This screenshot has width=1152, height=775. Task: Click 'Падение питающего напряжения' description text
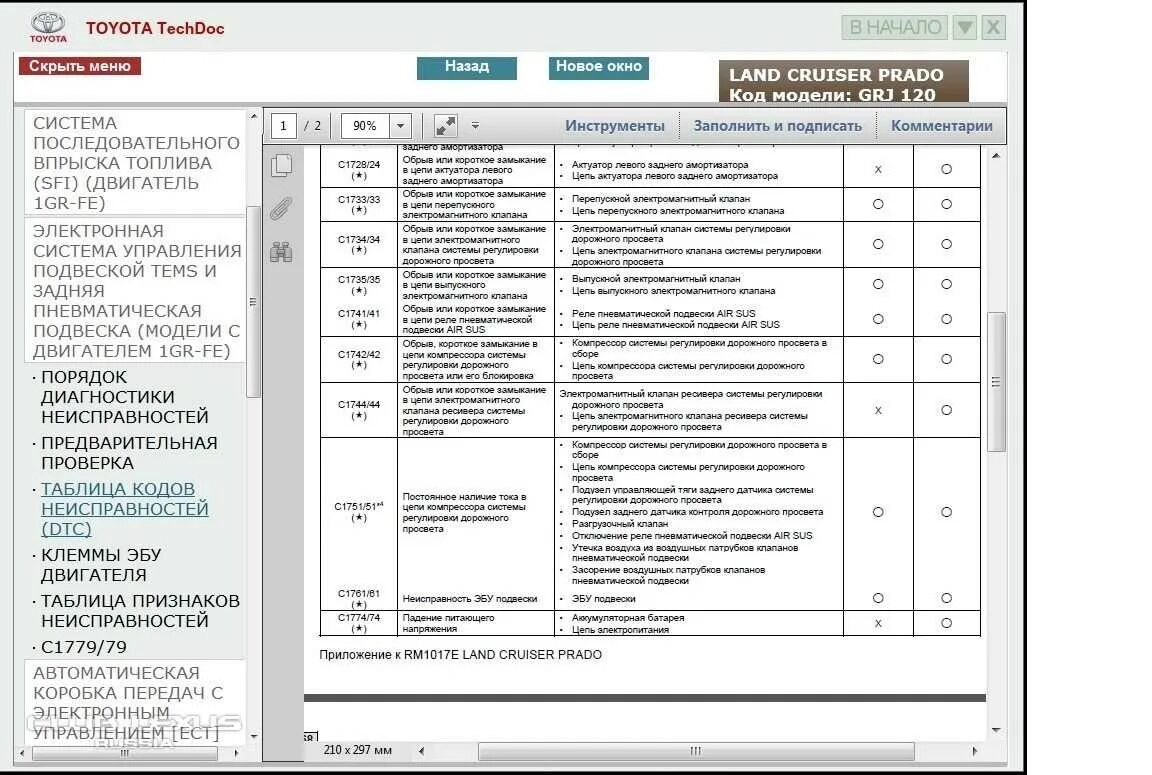448,623
